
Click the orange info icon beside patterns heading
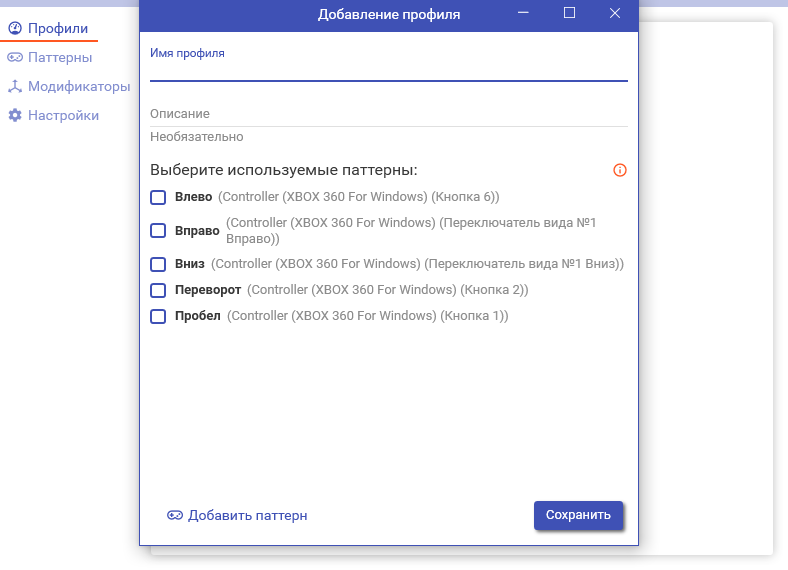[619, 170]
